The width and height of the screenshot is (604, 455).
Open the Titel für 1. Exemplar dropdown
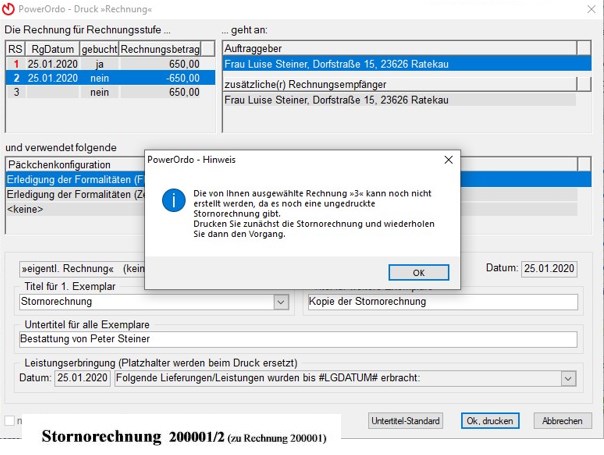[x=281, y=302]
